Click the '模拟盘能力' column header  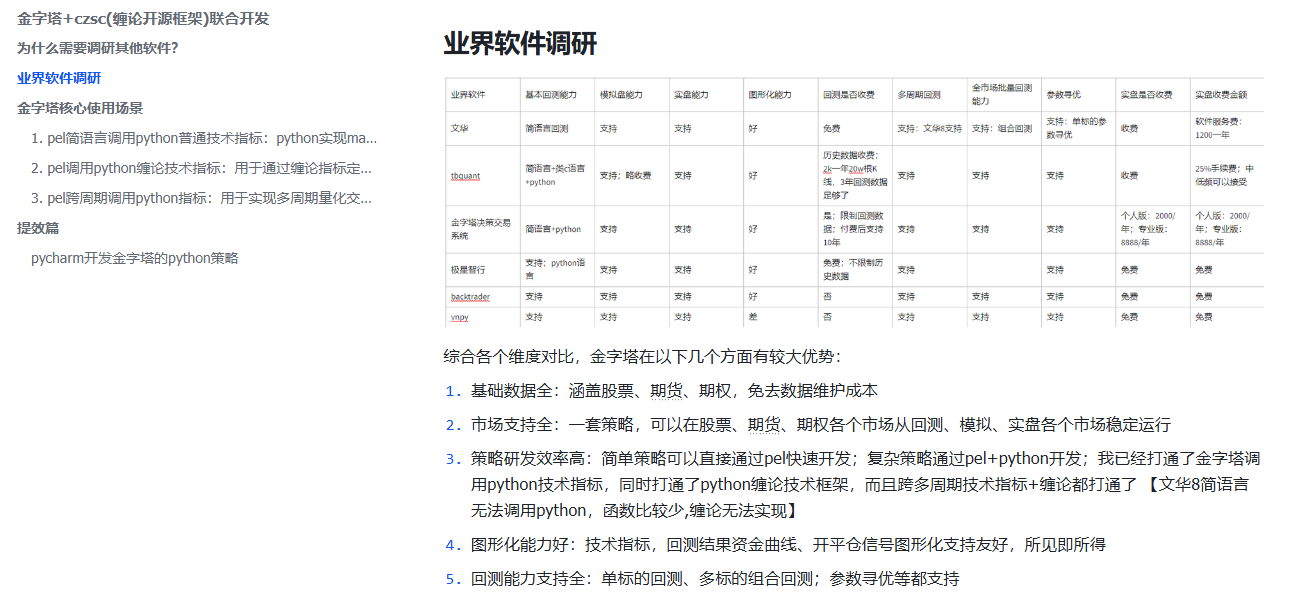coord(631,94)
